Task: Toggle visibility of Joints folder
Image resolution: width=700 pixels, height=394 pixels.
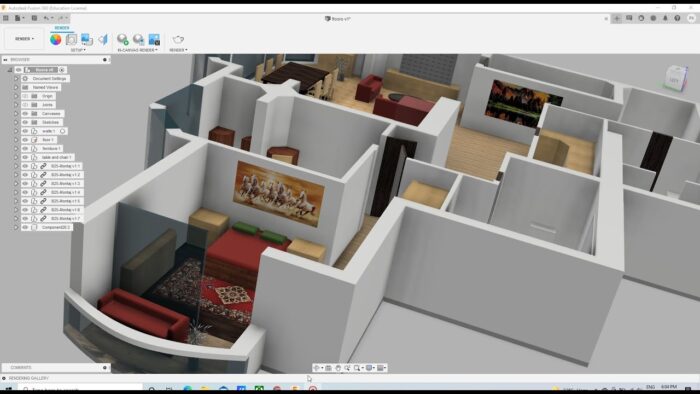Action: pos(25,105)
